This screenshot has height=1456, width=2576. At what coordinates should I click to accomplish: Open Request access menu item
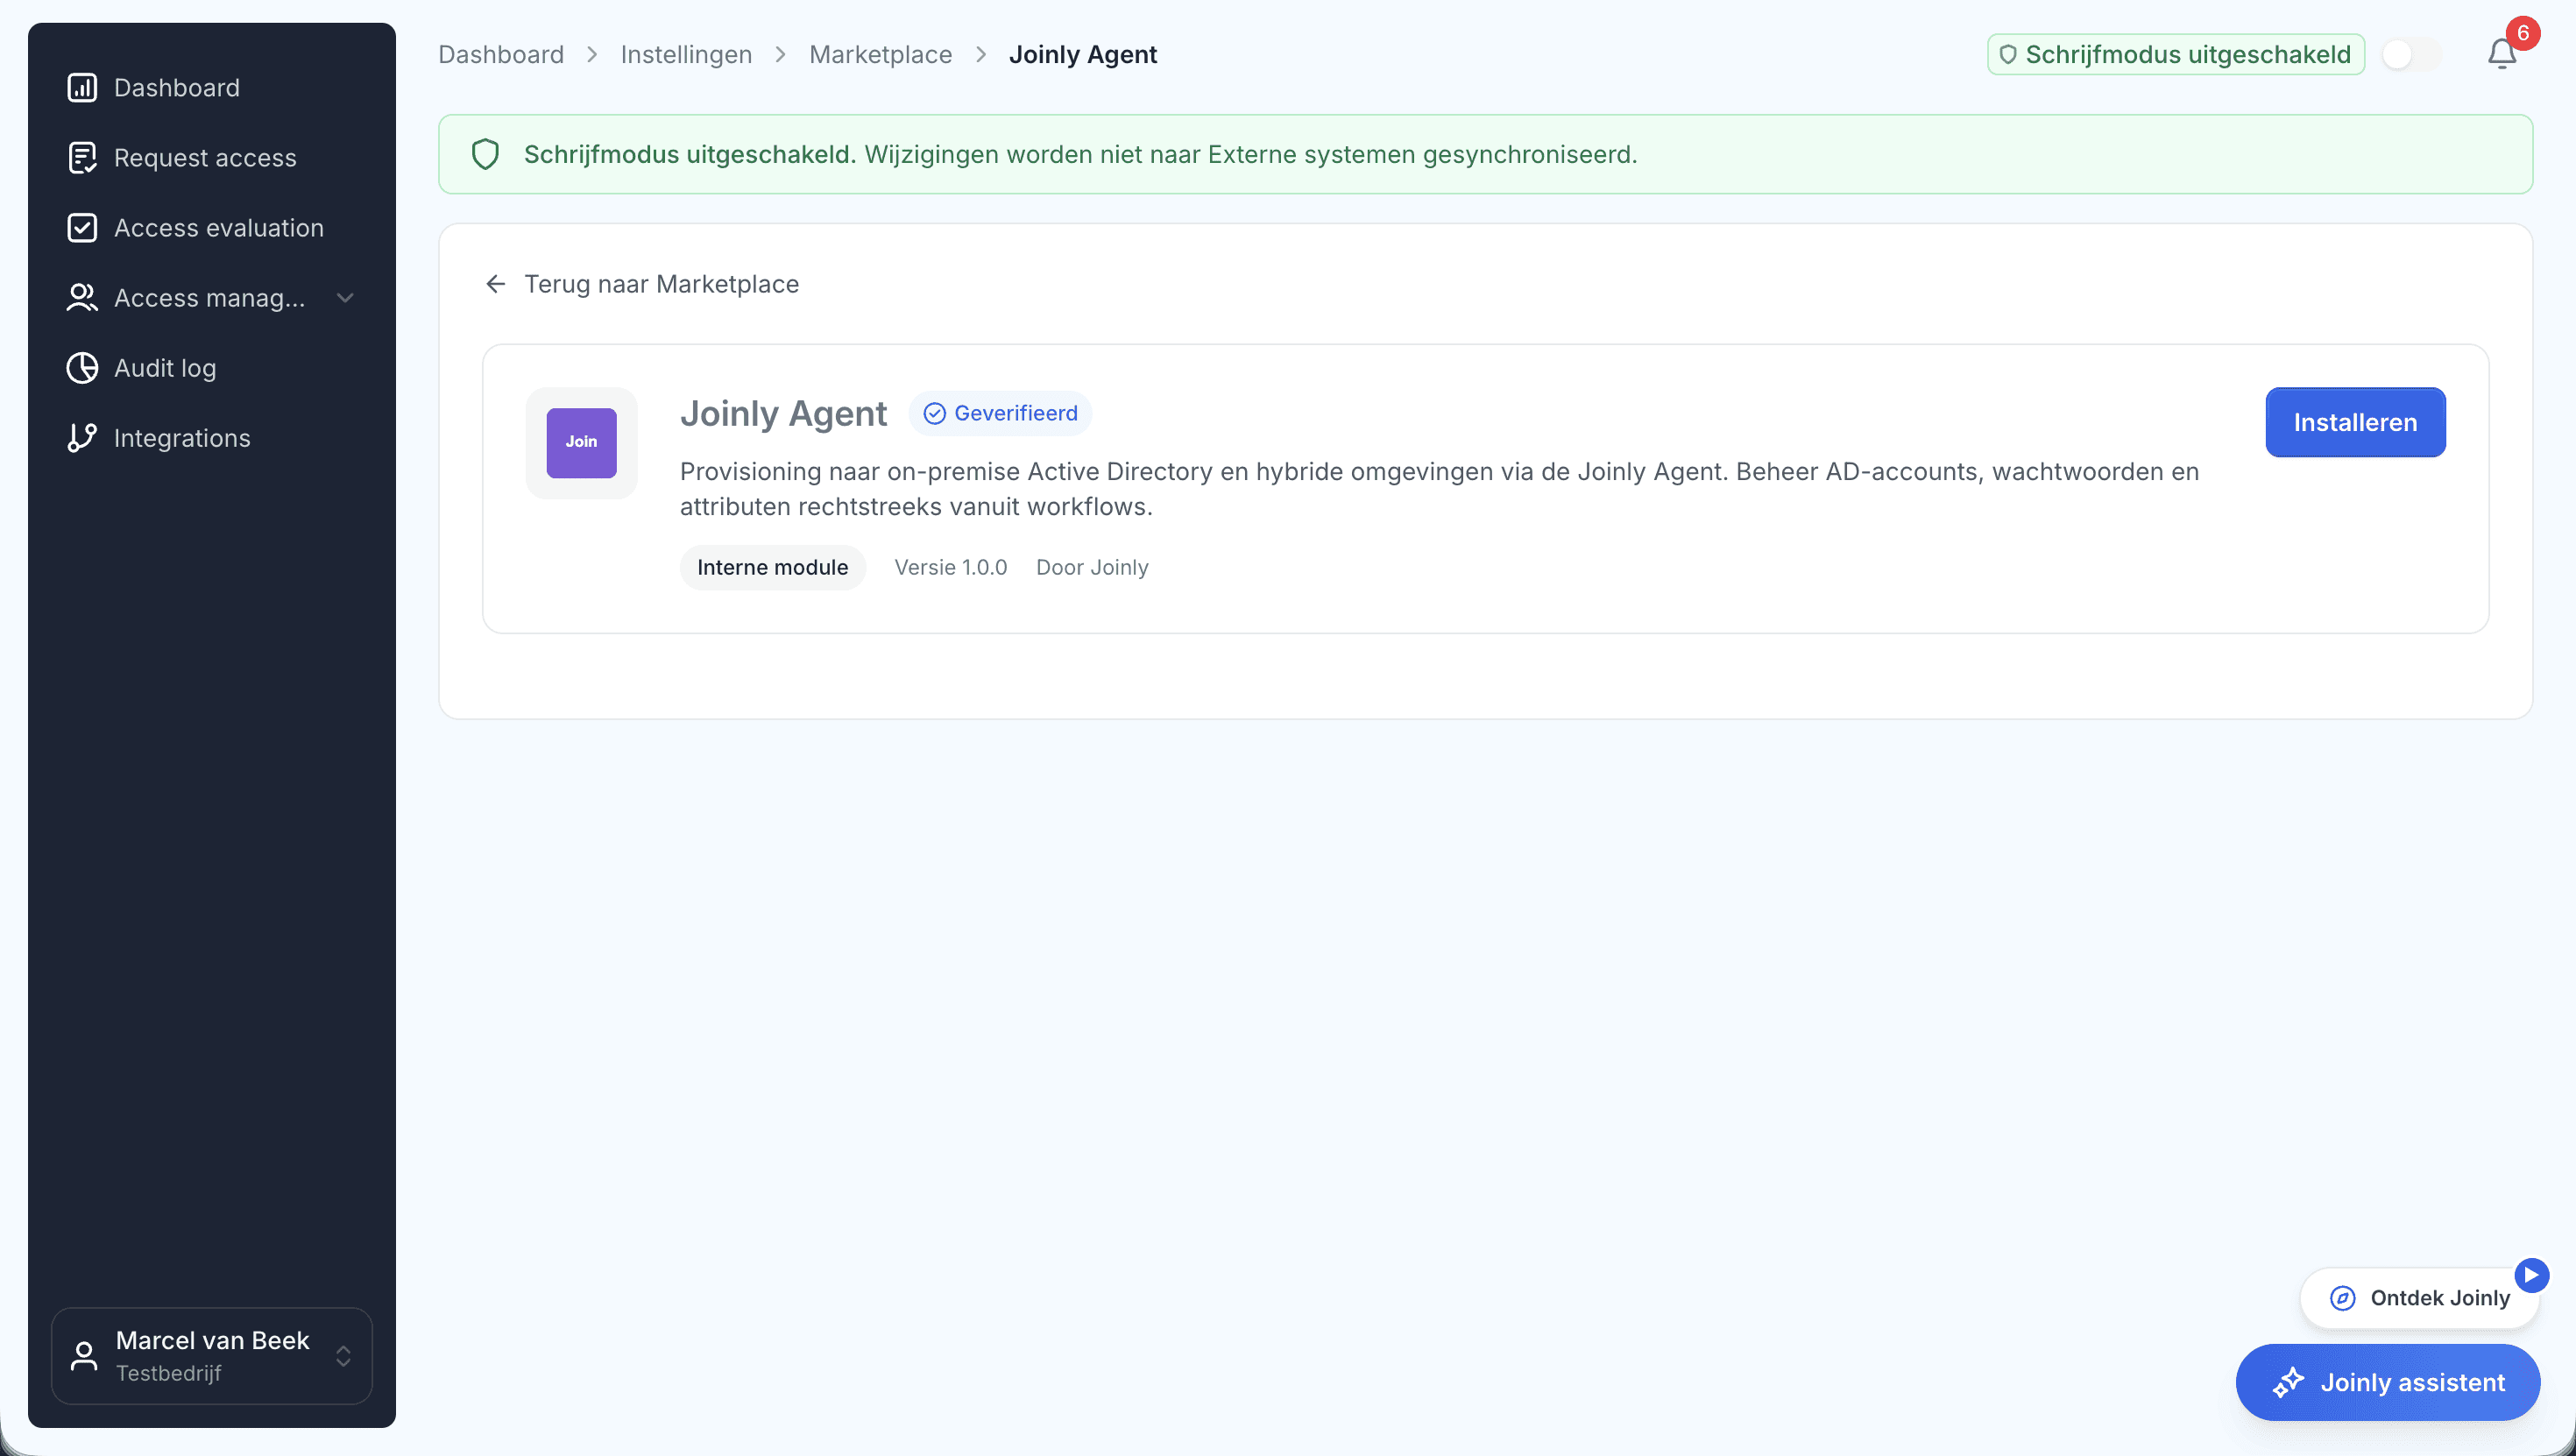(212, 158)
